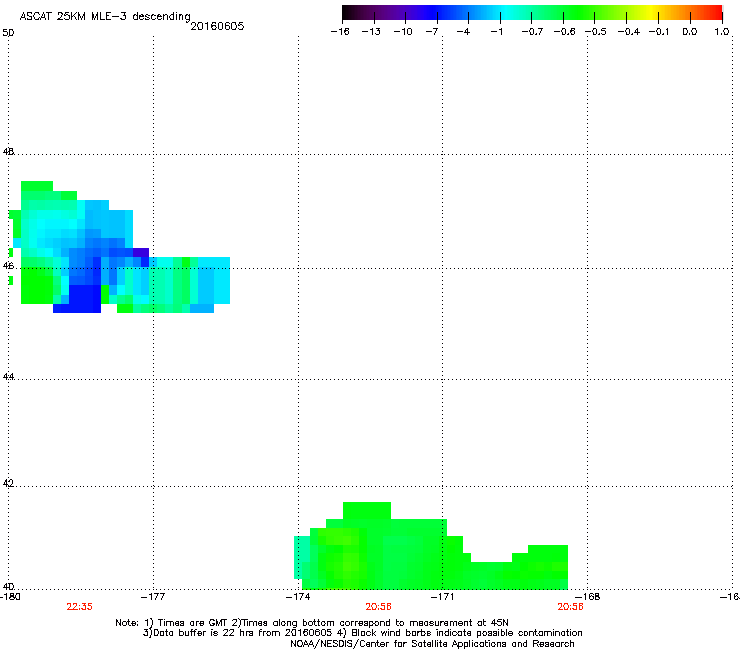Viewport: 740px width, 650px height.
Task: Click the latitude label 42
Action: (8, 483)
